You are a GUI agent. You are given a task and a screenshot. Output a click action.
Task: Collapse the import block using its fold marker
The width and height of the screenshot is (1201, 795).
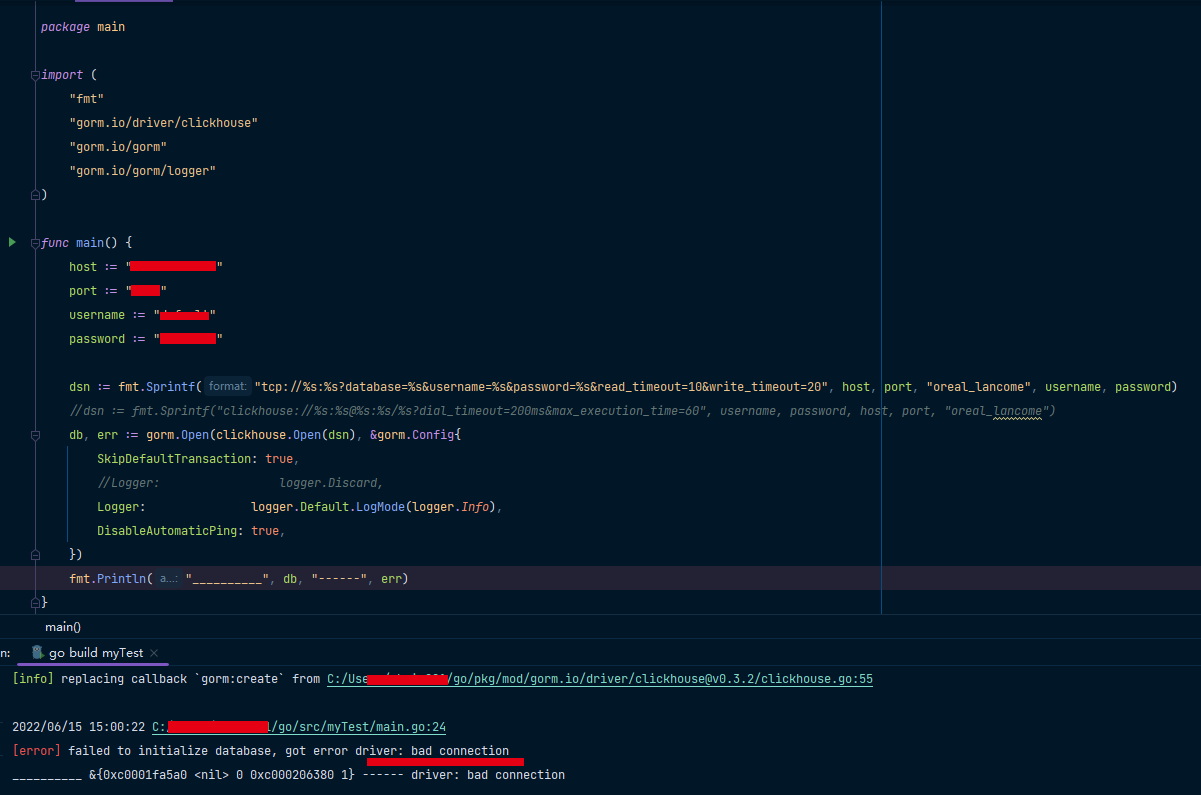pos(36,75)
